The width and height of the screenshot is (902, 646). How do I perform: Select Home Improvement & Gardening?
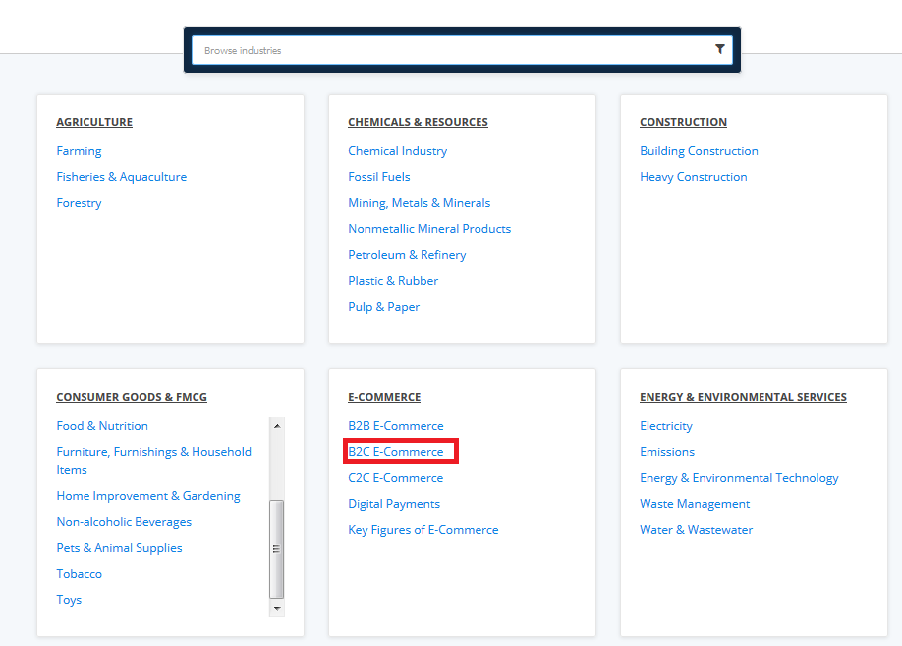[148, 496]
